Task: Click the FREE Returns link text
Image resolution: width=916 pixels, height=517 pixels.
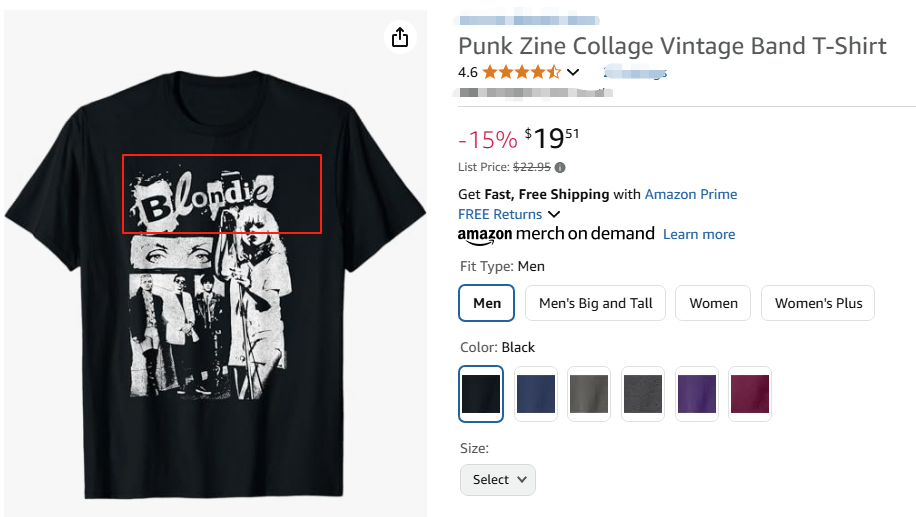Action: 500,214
